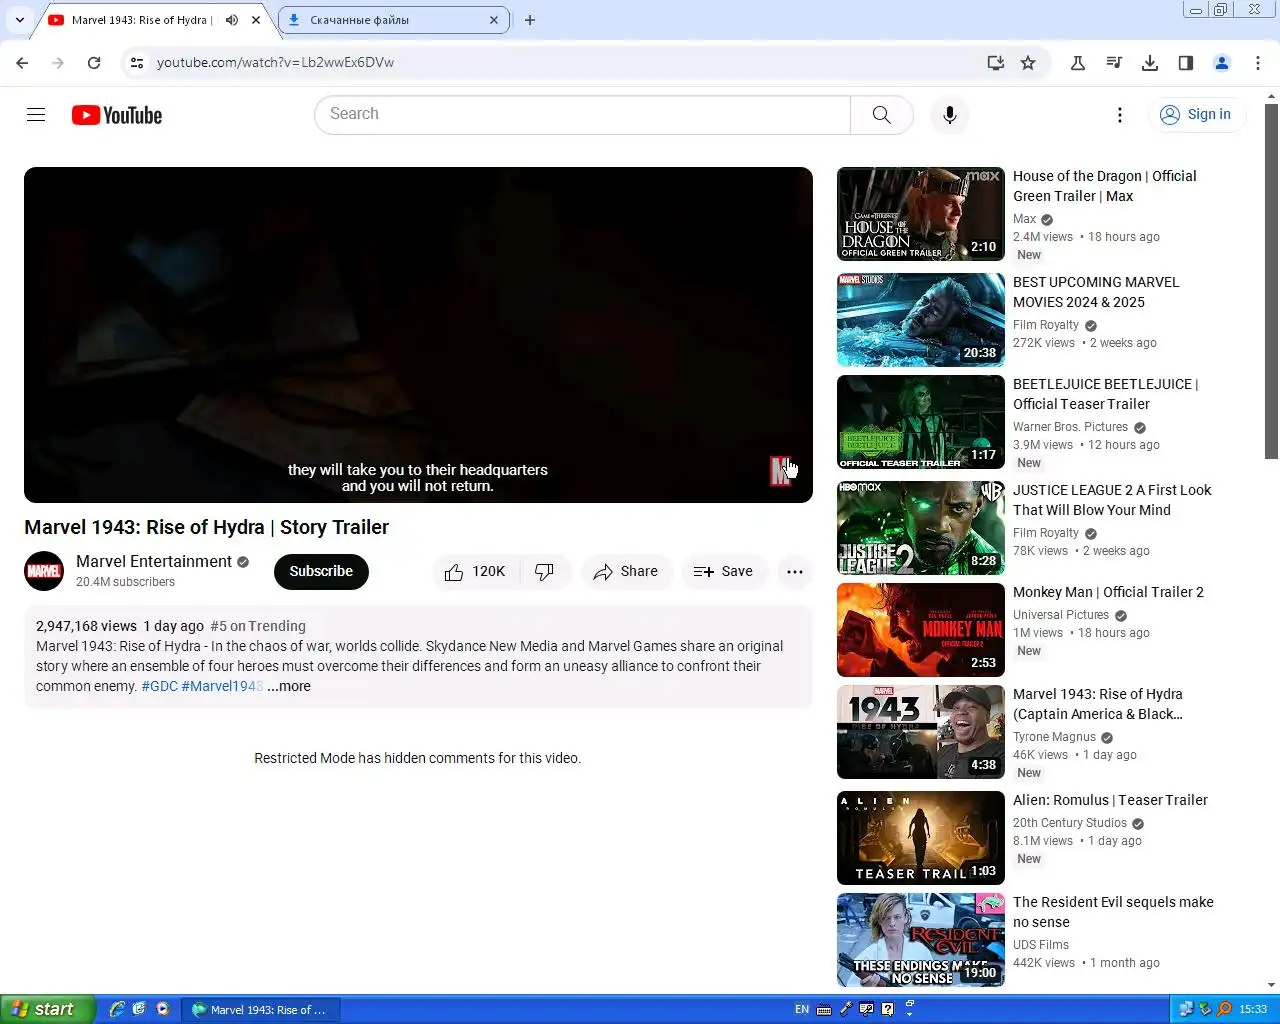Go back with browser back arrow
1280x1024 pixels.
pyautogui.click(x=22, y=62)
